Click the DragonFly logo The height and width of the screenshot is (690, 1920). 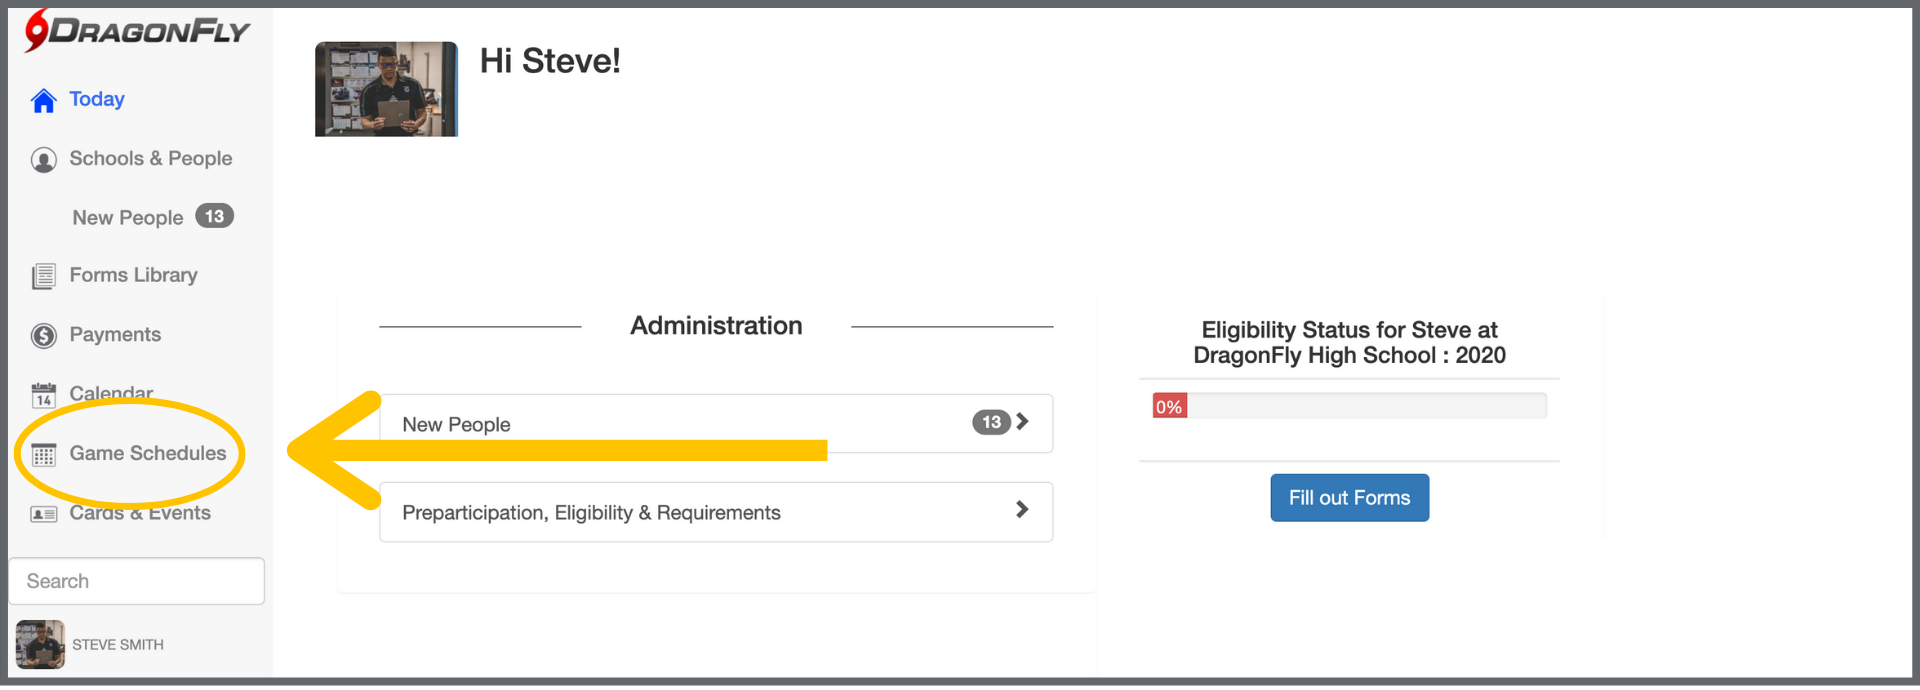coord(137,31)
